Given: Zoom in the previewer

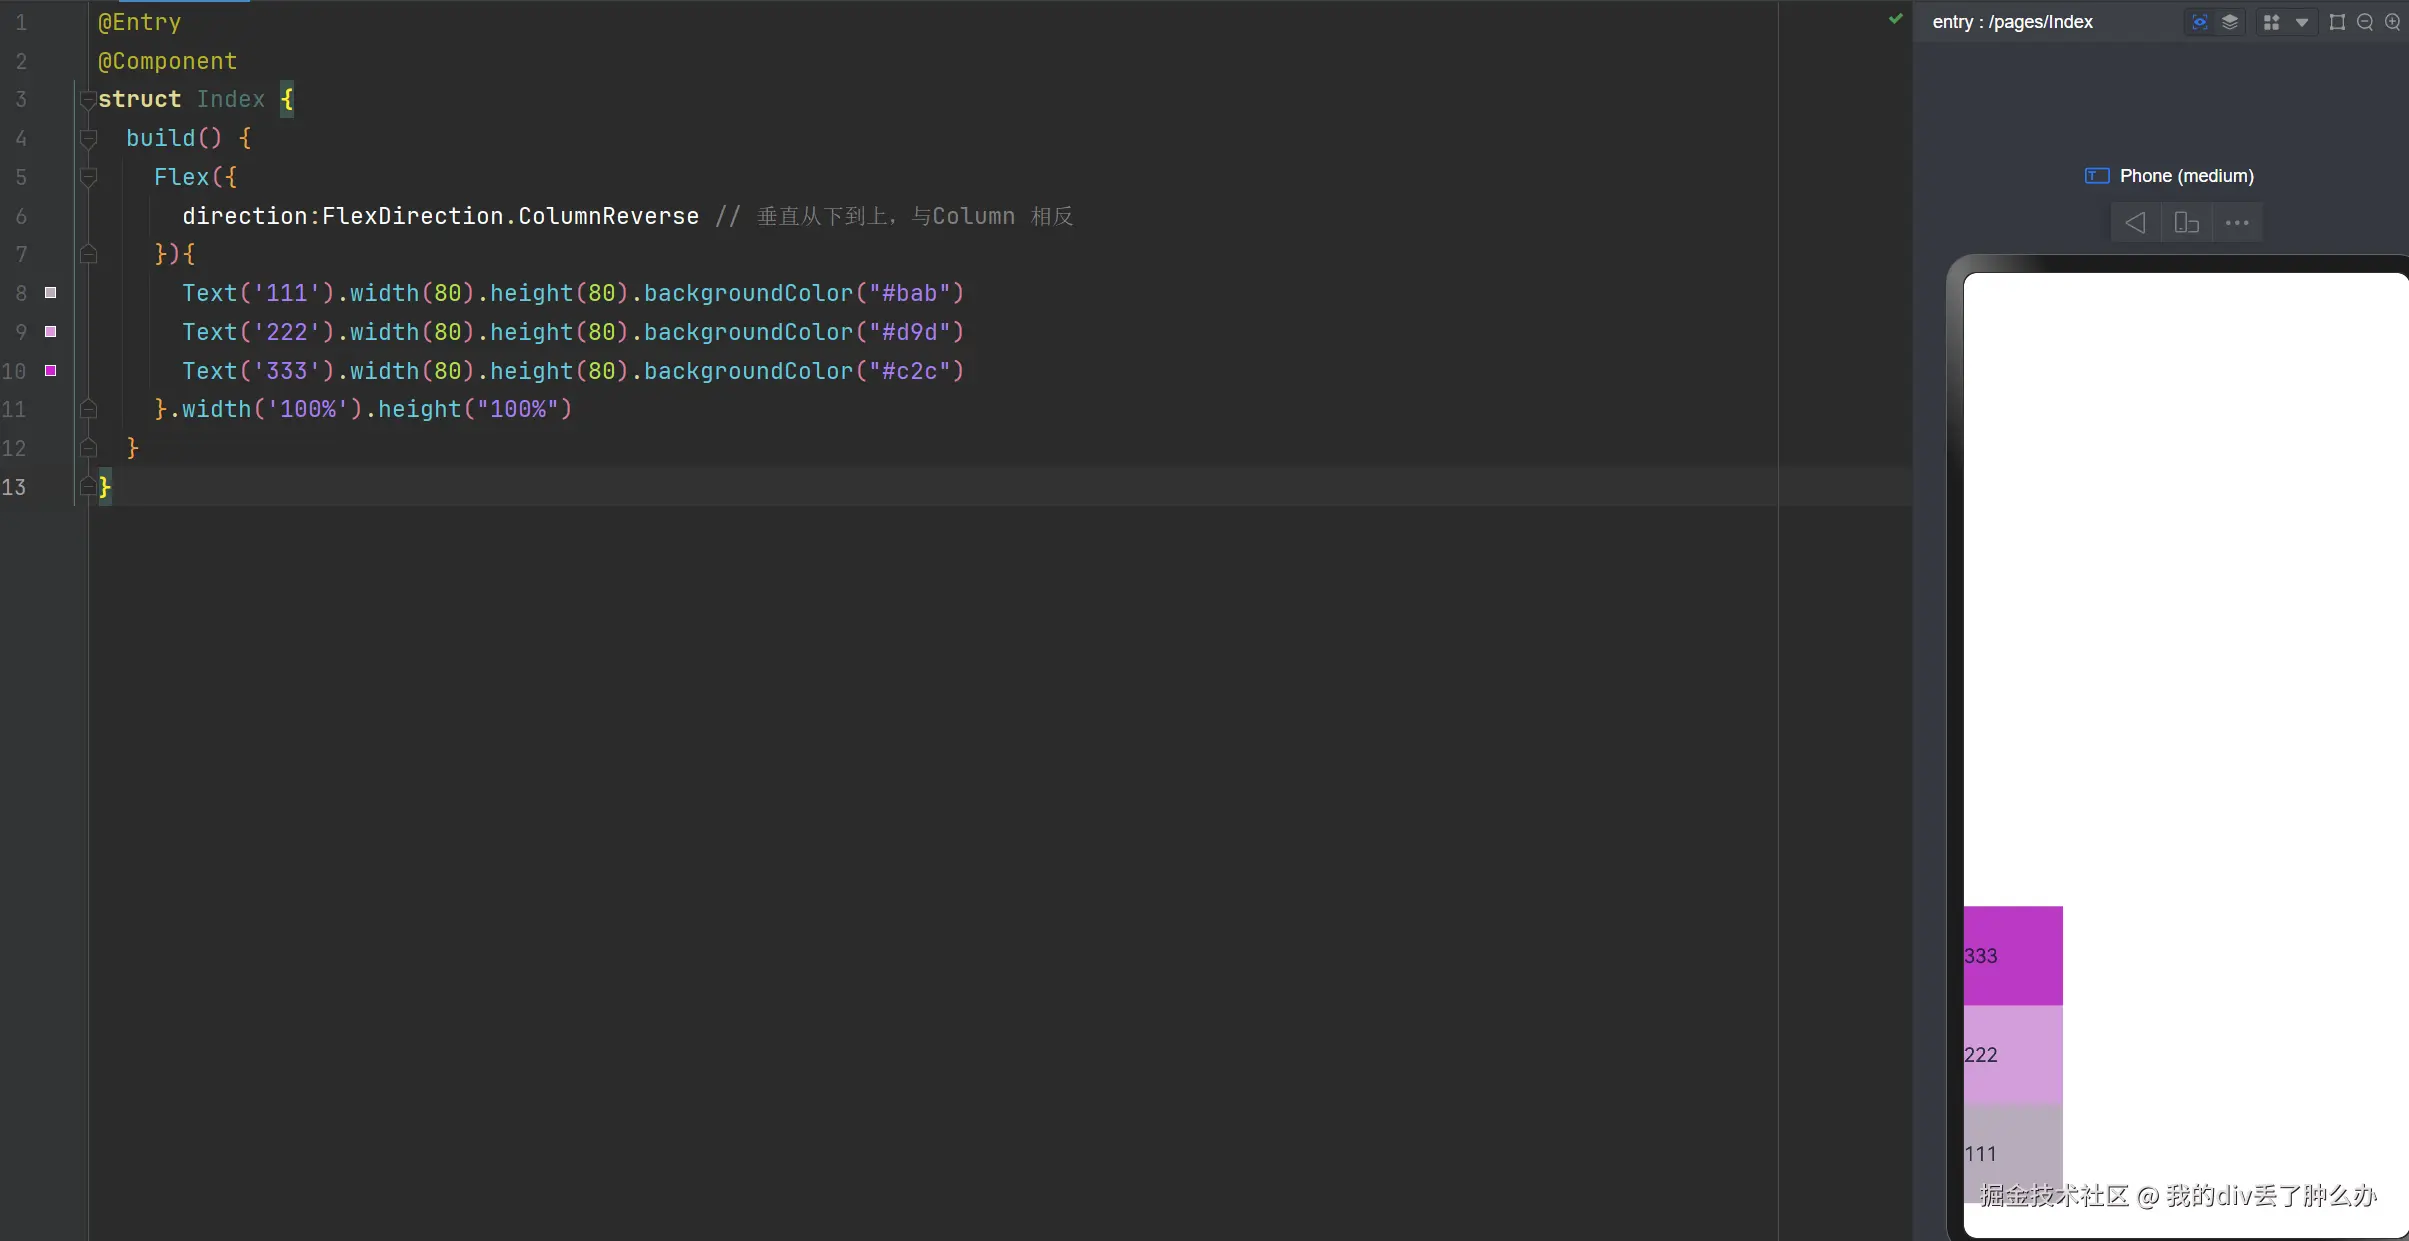Looking at the screenshot, I should click(x=2393, y=22).
